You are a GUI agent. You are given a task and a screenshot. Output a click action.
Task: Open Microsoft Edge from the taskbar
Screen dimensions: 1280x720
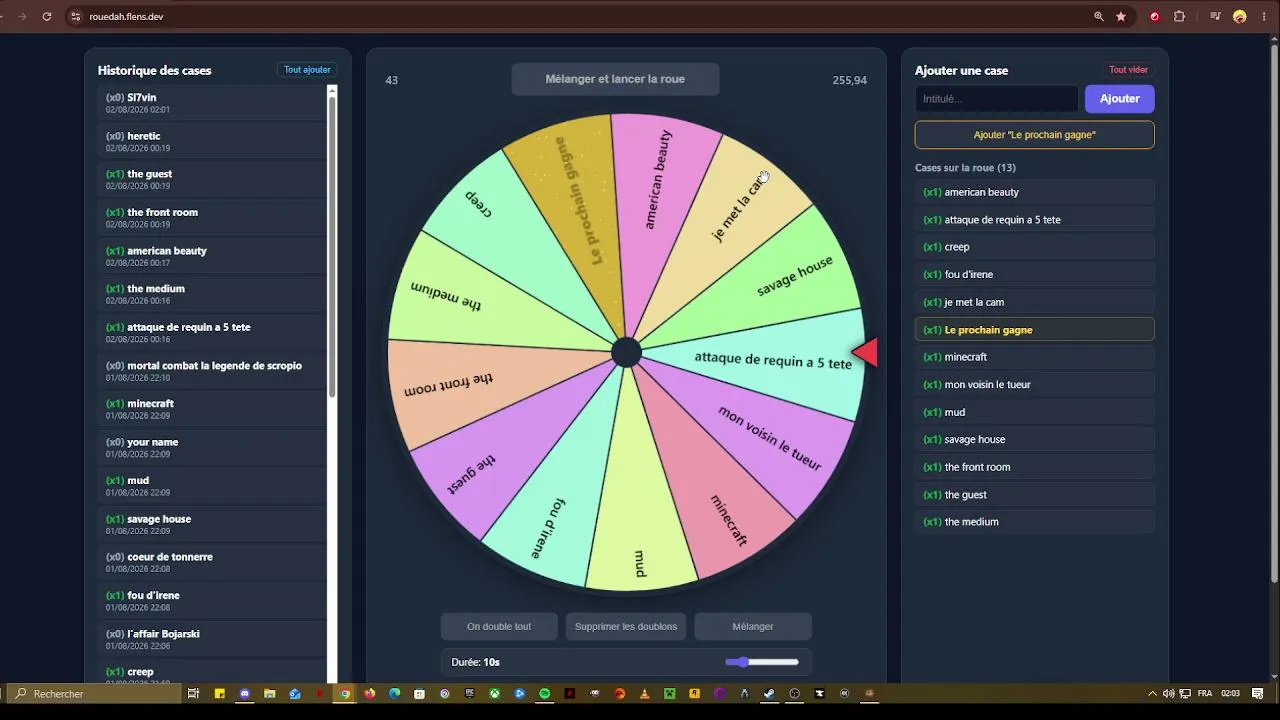click(395, 693)
